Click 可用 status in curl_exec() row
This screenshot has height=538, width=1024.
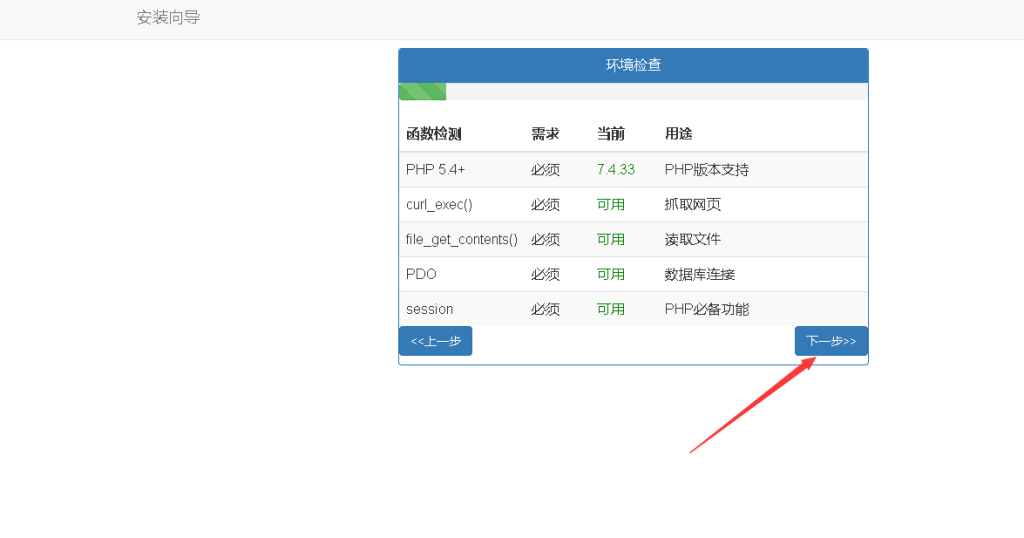tap(611, 205)
